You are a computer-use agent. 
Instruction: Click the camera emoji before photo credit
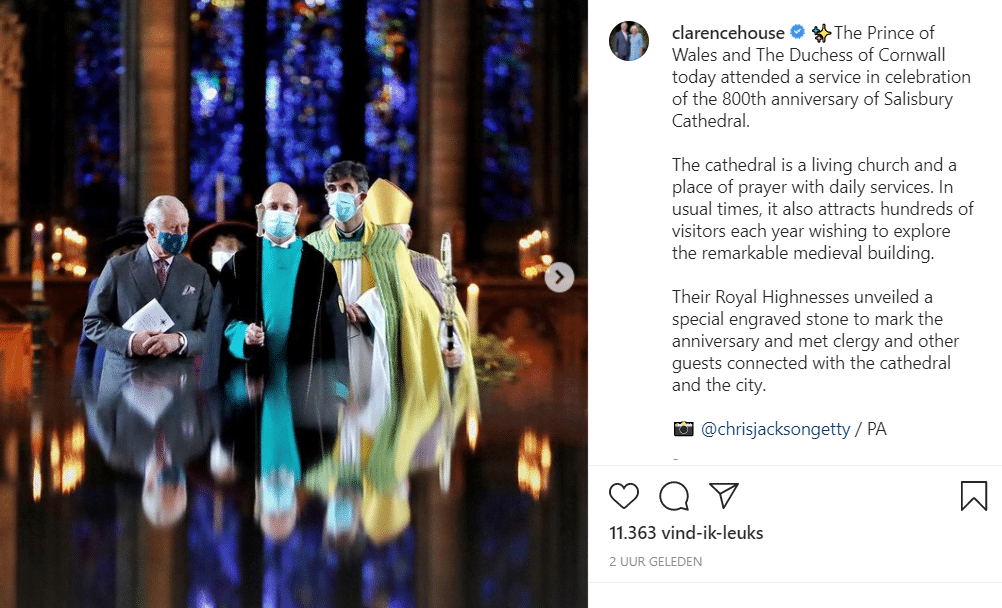tap(683, 429)
